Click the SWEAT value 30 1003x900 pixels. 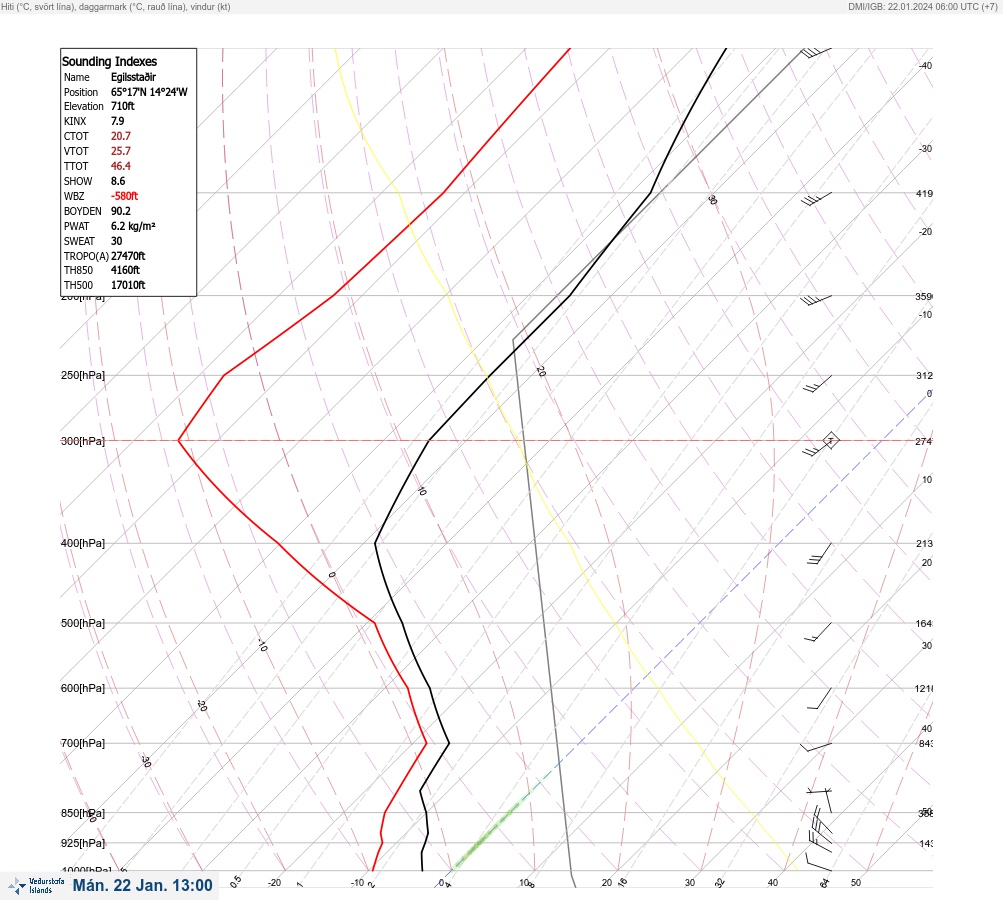116,241
